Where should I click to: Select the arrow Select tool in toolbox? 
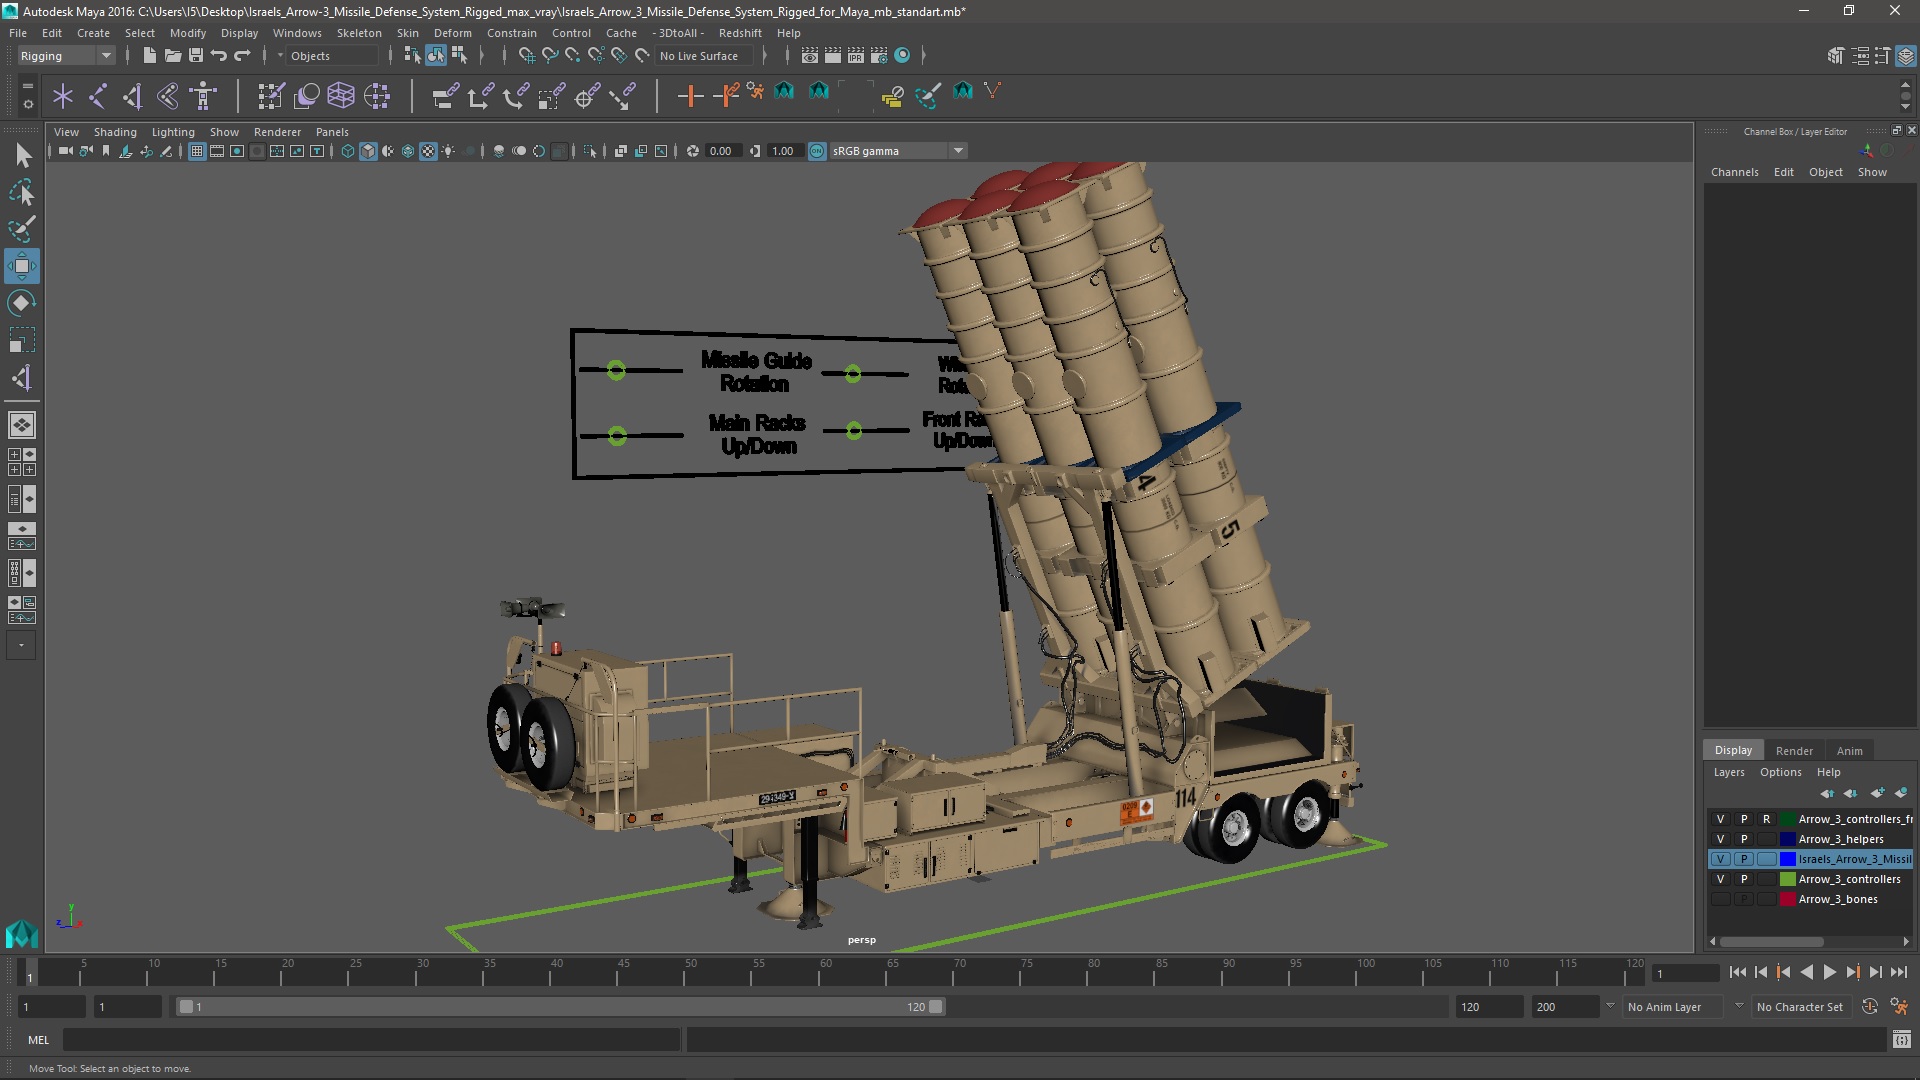click(x=22, y=155)
